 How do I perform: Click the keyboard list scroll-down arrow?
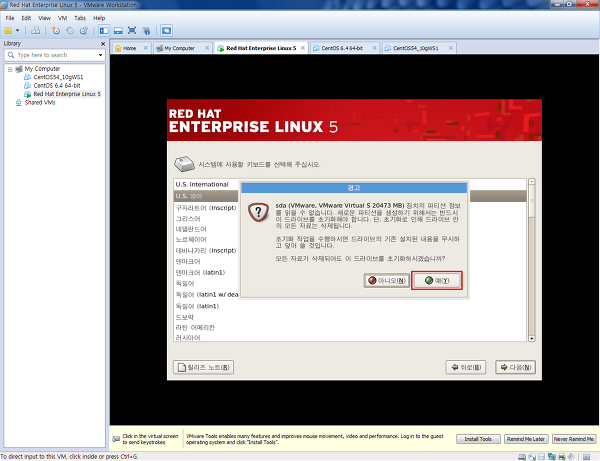pyautogui.click(x=532, y=339)
